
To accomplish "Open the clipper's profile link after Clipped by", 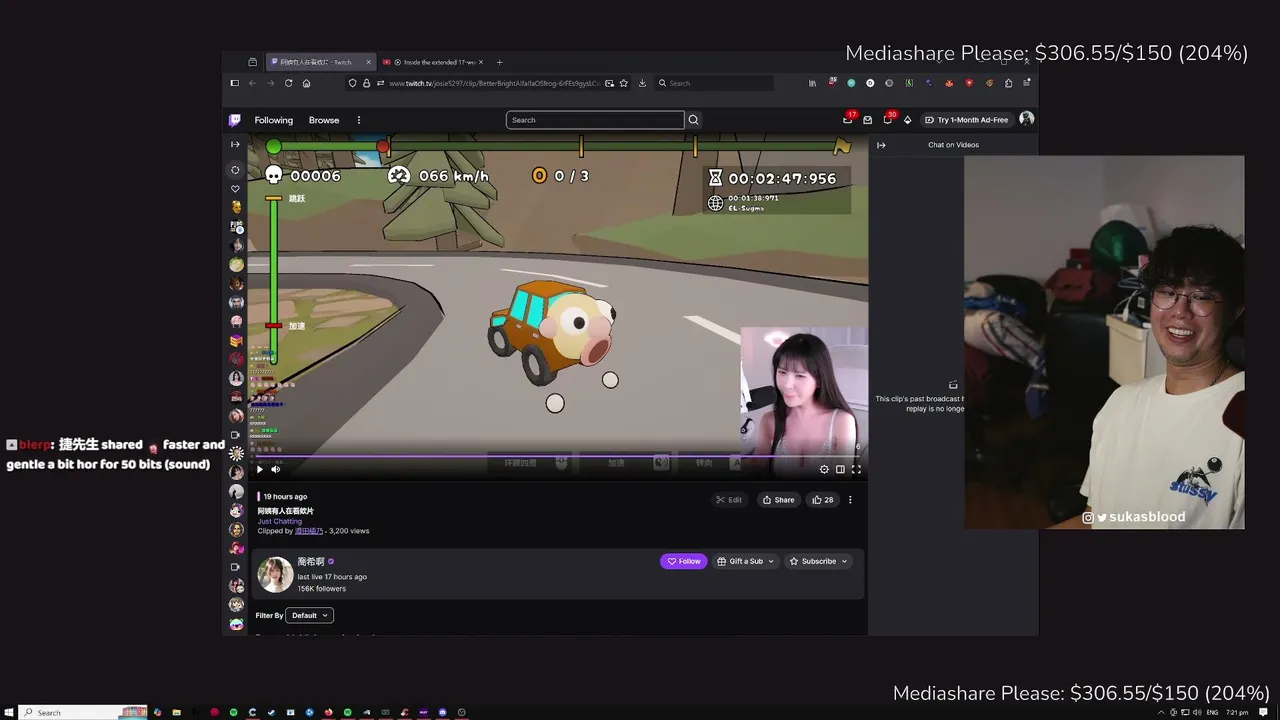I will 309,531.
